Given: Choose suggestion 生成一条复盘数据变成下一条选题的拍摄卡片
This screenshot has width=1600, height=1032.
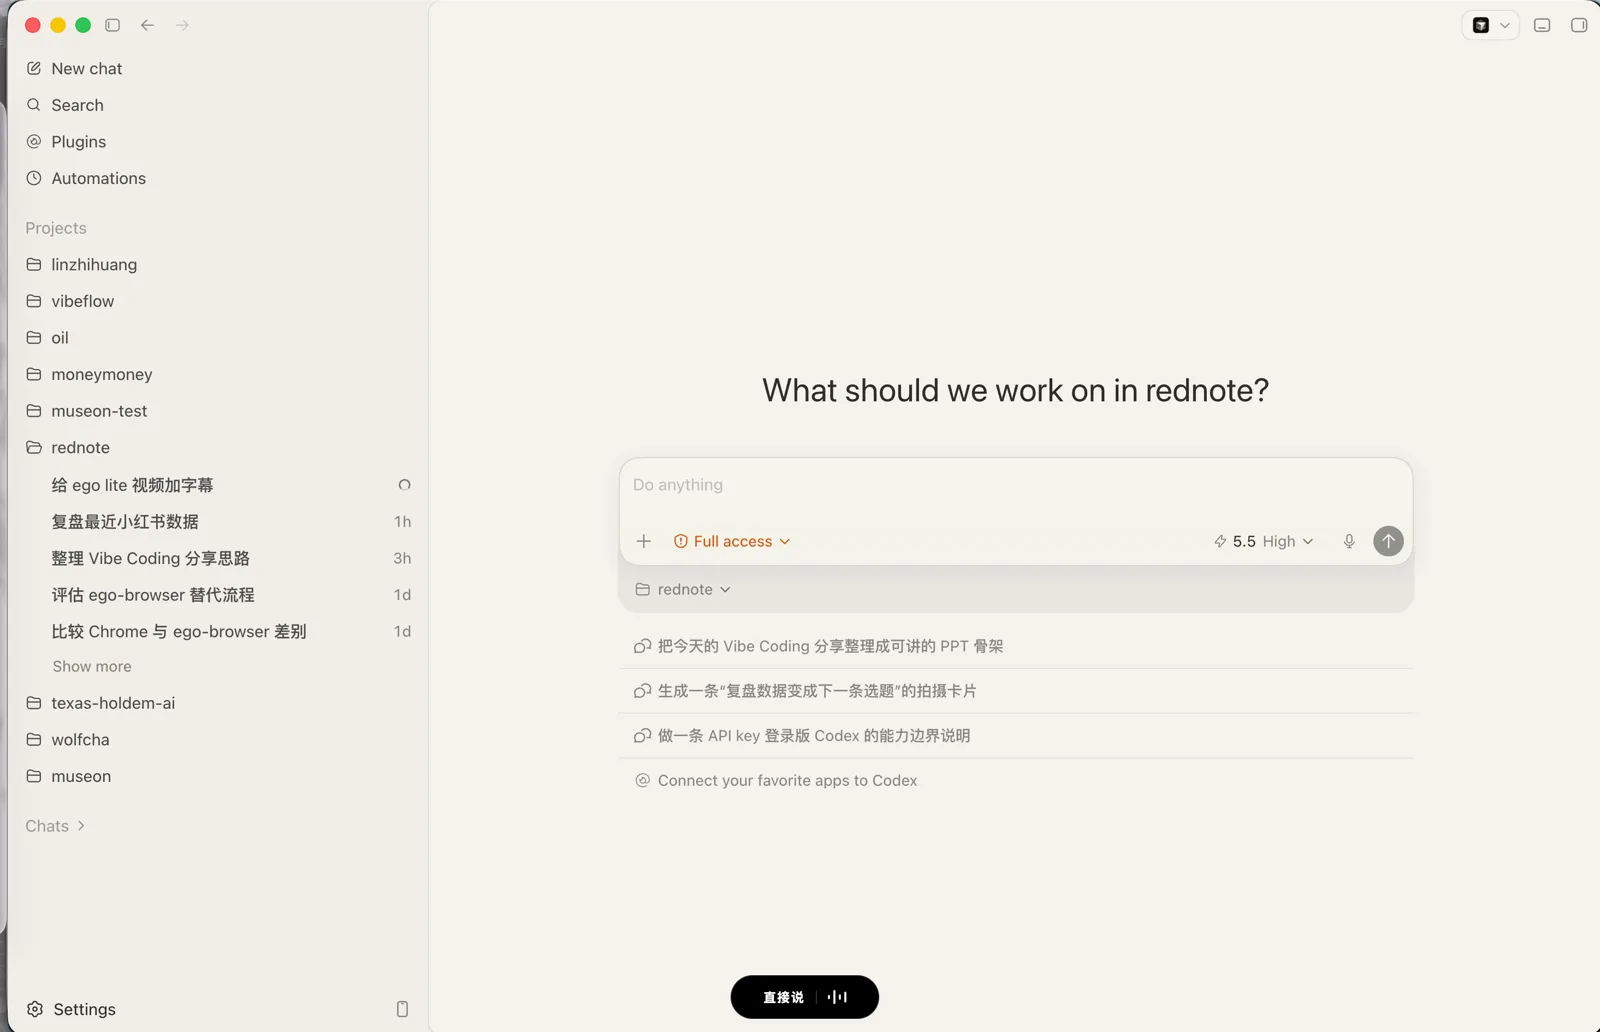Looking at the screenshot, I should 1016,691.
